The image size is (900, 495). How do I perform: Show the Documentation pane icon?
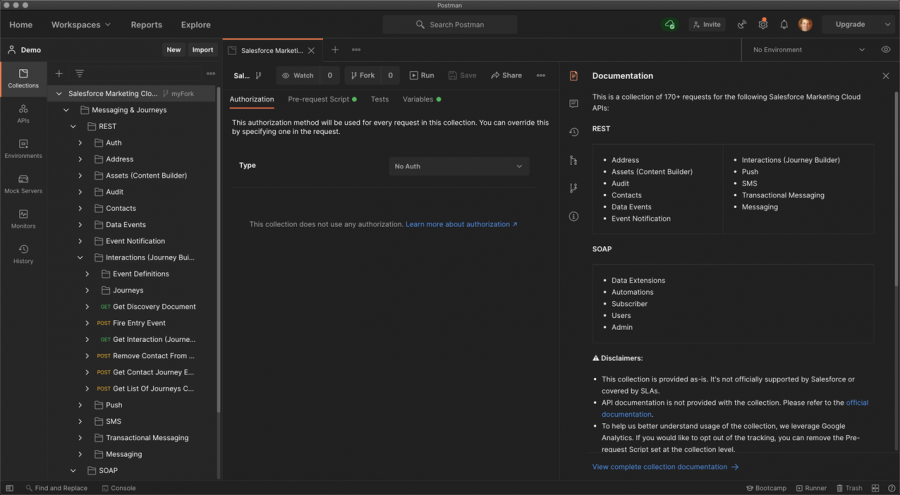(x=573, y=76)
